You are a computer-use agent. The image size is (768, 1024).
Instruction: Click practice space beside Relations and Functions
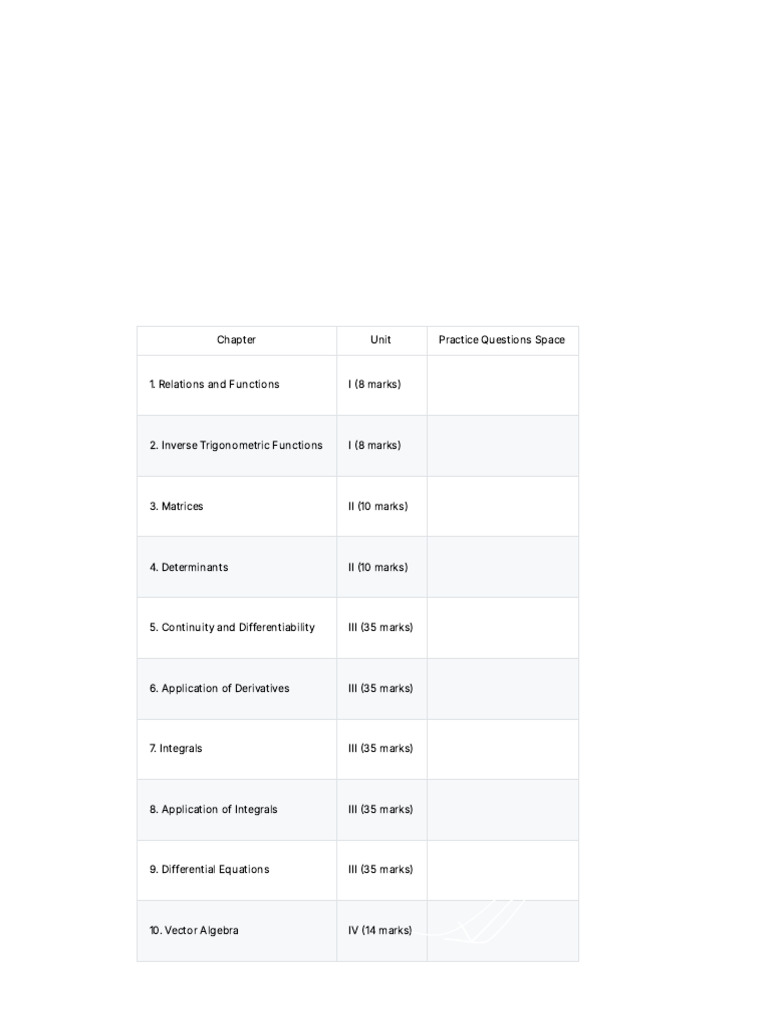[502, 385]
